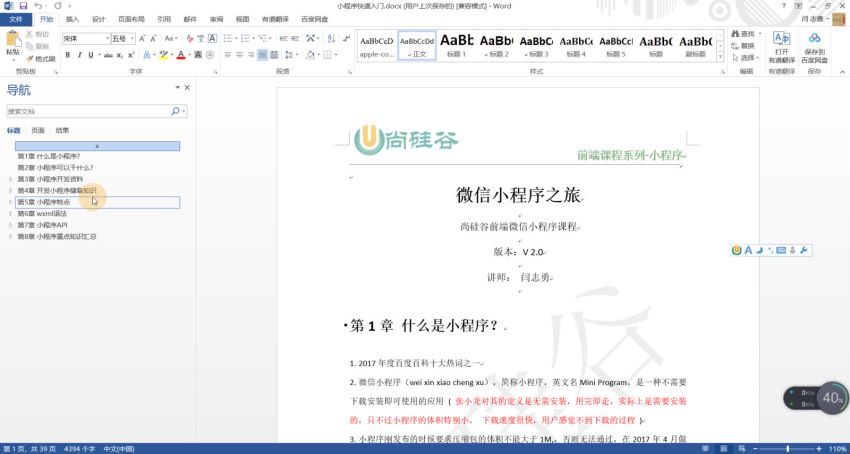Expand 第3章 小程序开发资料 in navigation
The width and height of the screenshot is (850, 454).
10,179
